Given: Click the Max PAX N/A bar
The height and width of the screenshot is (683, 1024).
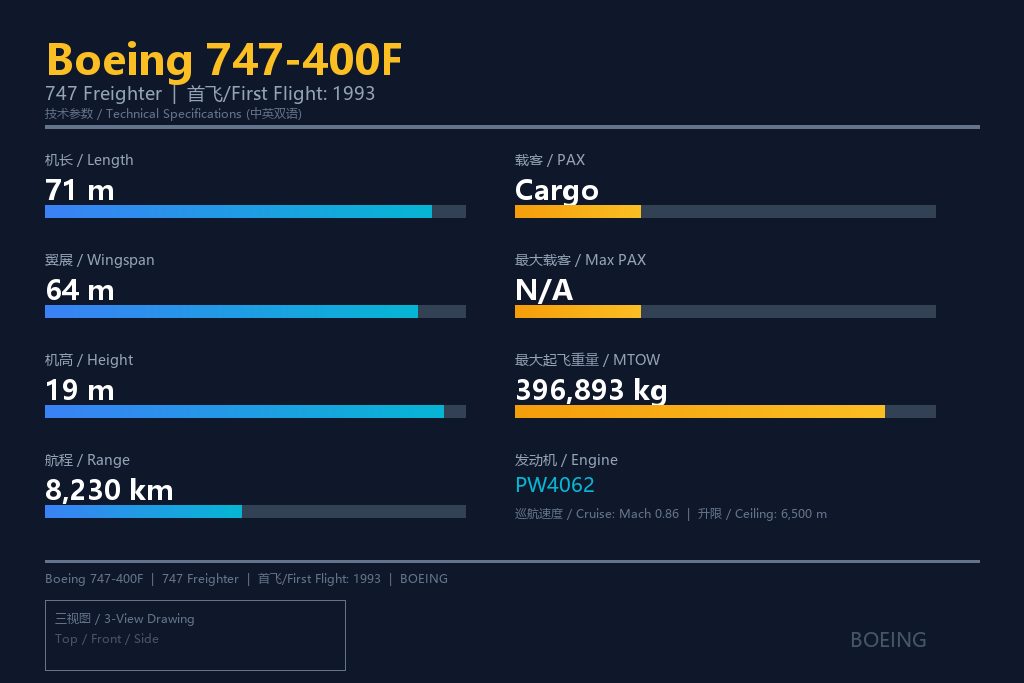Looking at the screenshot, I should point(725,311).
